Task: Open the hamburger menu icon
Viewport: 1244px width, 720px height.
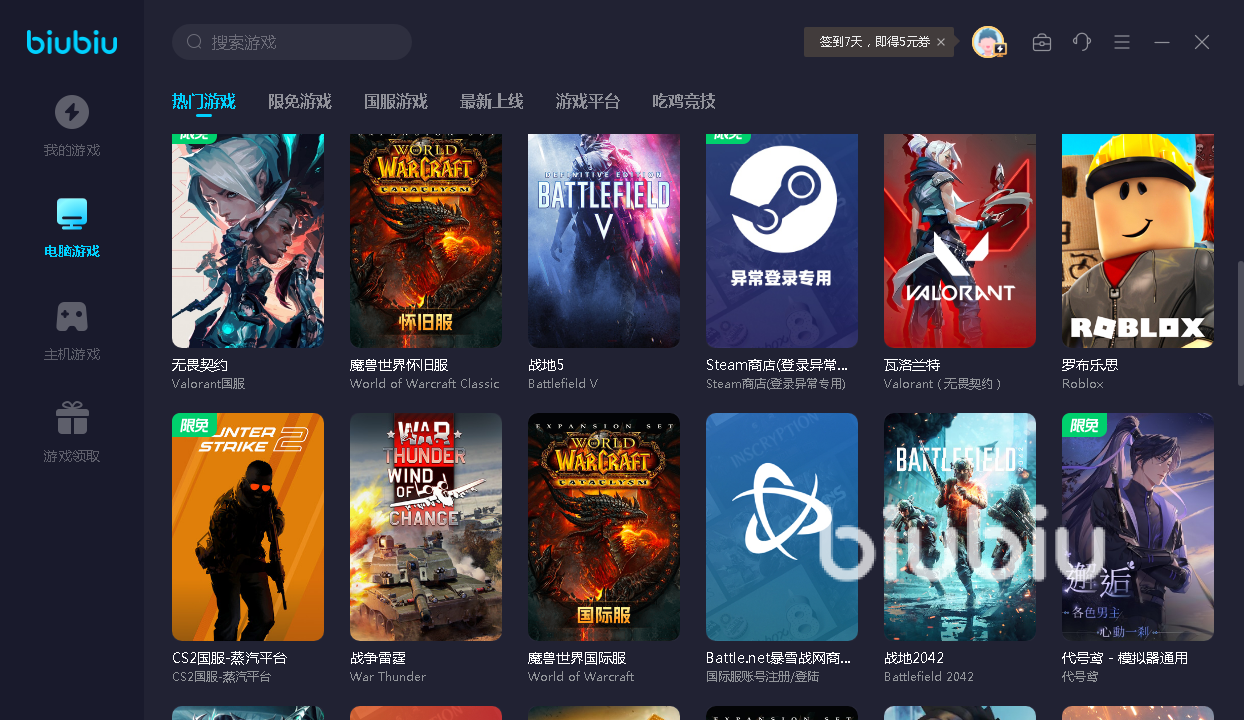Action: [1122, 42]
